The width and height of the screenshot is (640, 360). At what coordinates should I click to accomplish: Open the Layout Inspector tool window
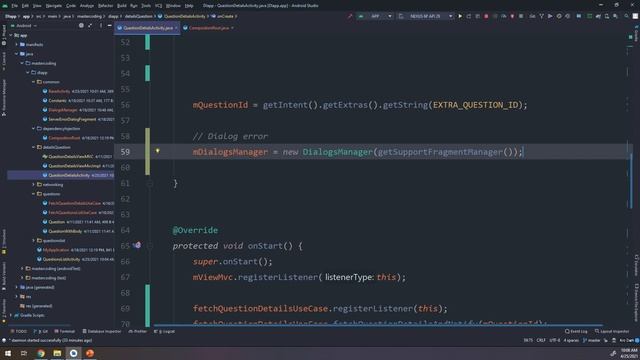(x=612, y=331)
